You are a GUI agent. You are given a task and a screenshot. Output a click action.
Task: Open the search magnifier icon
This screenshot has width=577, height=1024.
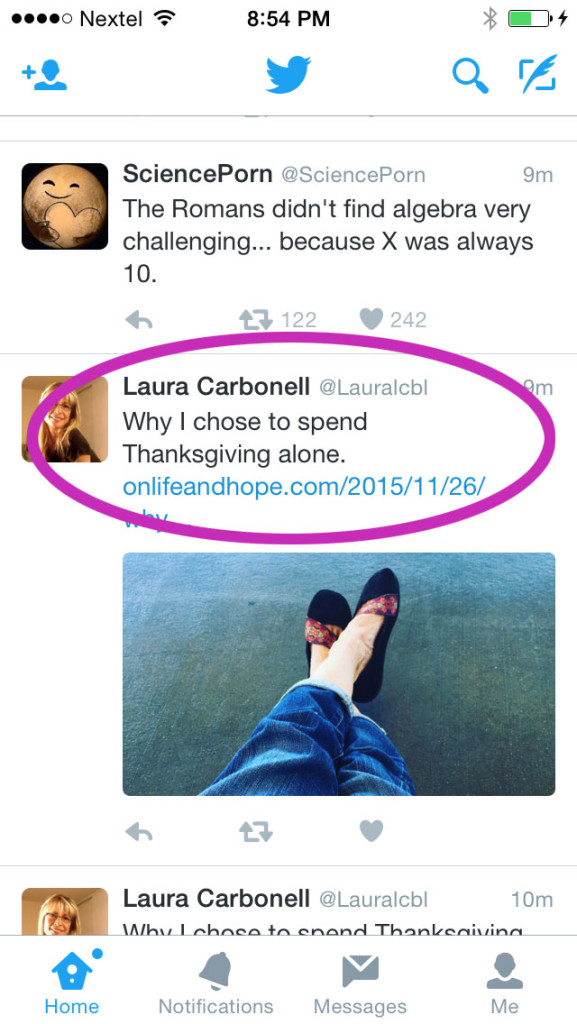470,76
